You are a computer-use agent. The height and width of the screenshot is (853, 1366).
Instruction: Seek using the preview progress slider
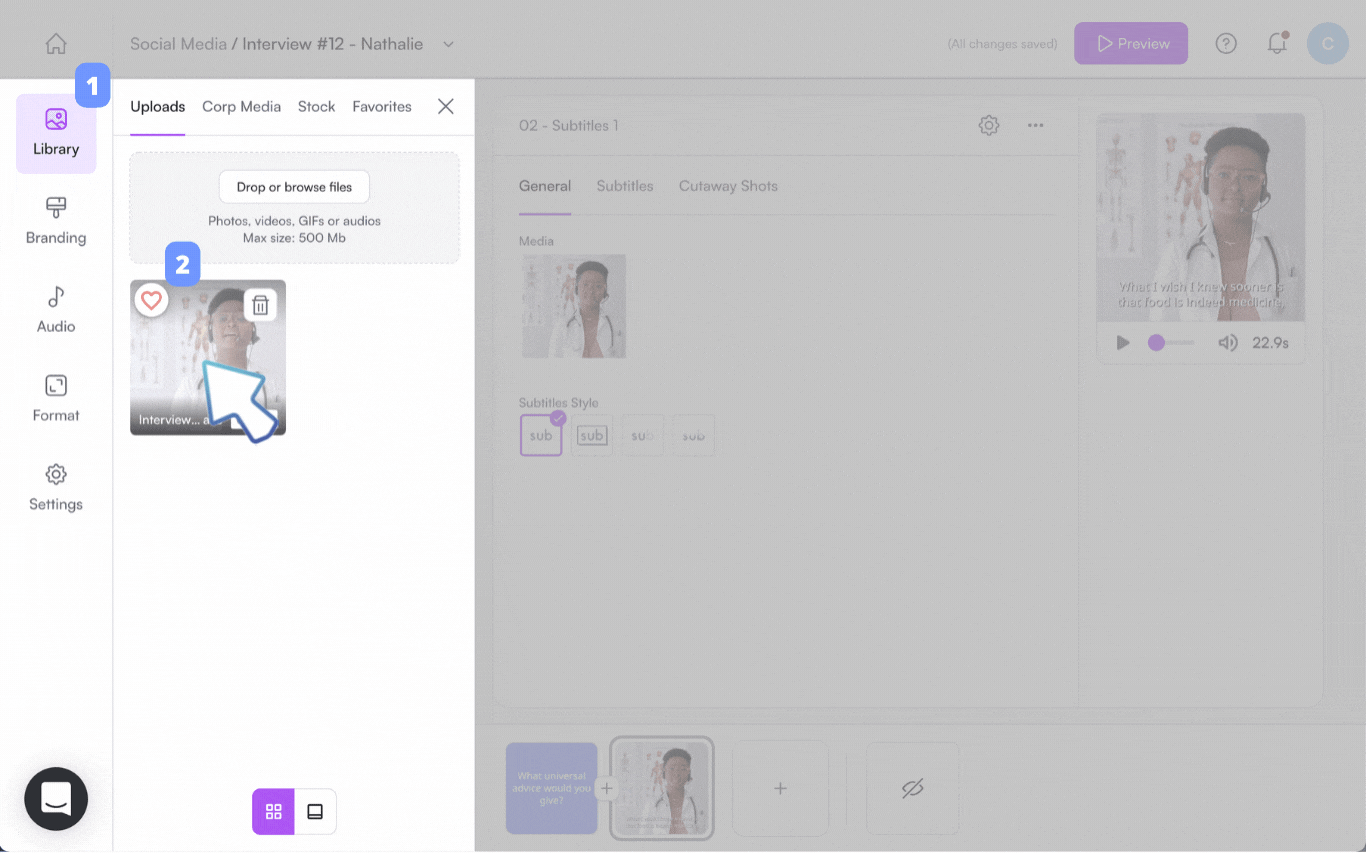coord(1171,343)
